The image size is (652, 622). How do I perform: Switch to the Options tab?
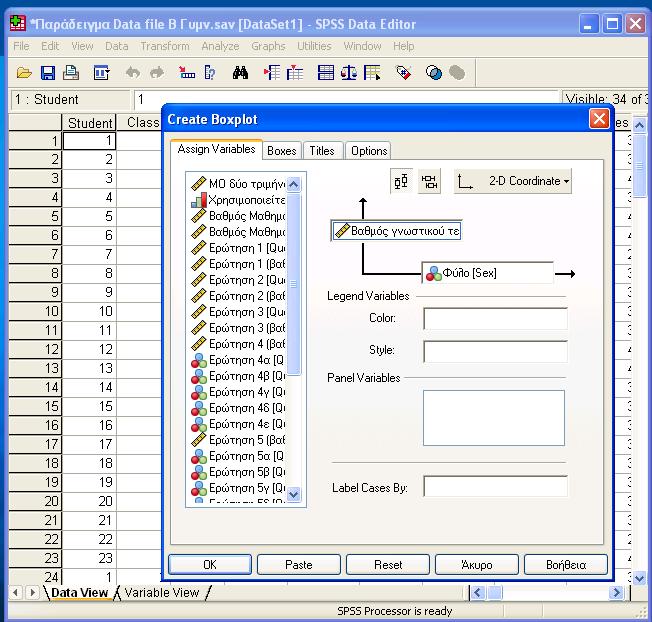pyautogui.click(x=369, y=151)
